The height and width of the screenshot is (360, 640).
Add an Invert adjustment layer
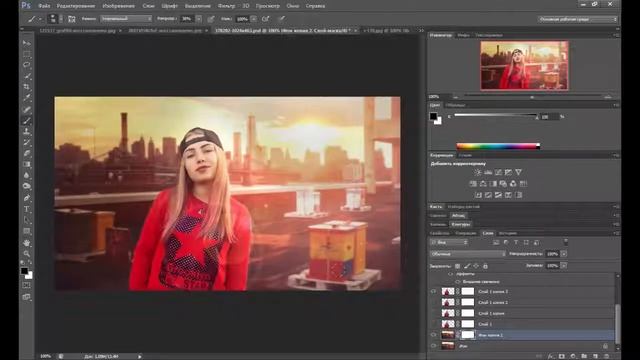click(478, 195)
